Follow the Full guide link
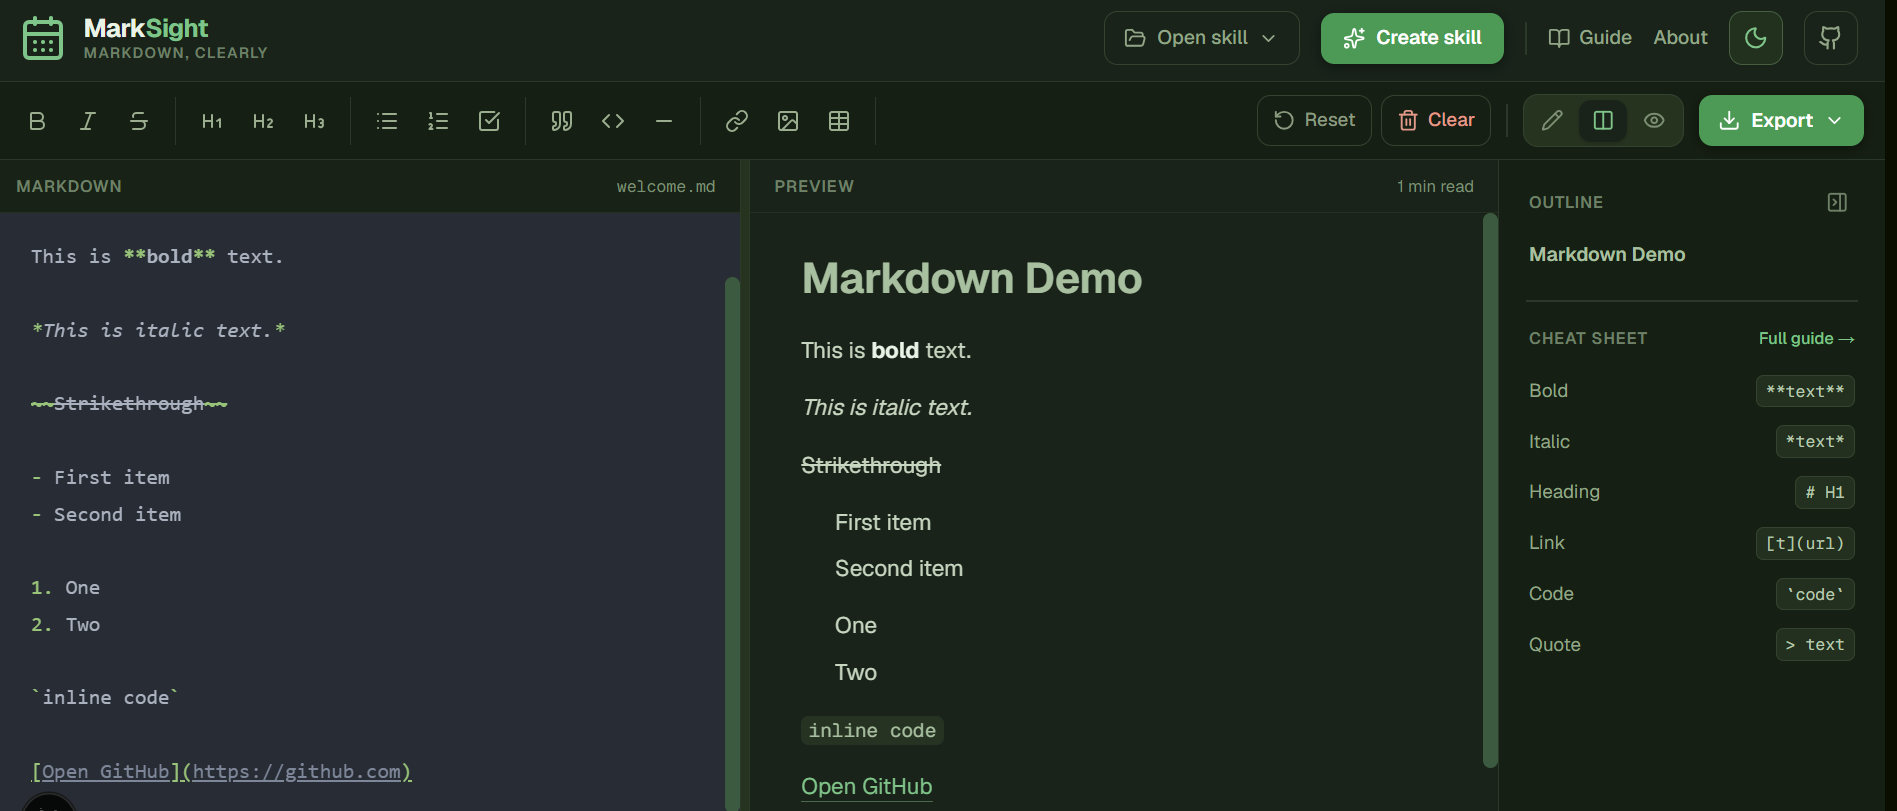 coord(1806,338)
